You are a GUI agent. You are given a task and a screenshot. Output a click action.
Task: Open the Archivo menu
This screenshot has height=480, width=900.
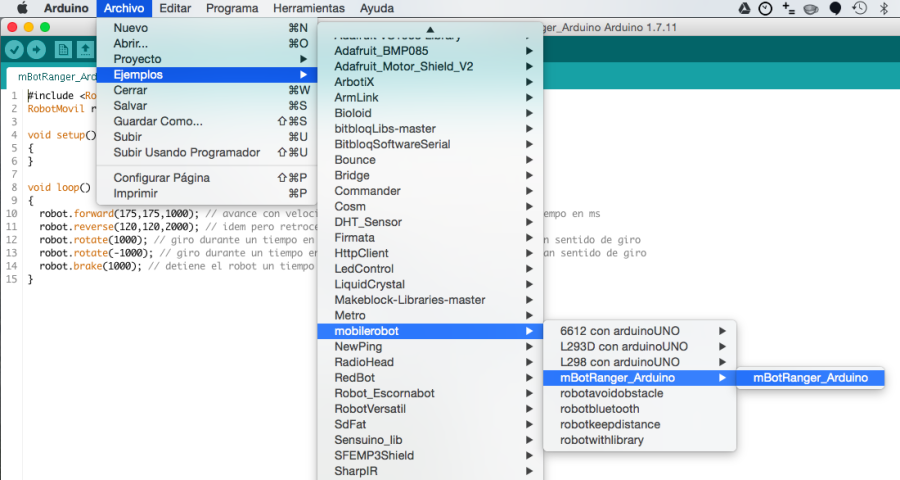point(124,8)
